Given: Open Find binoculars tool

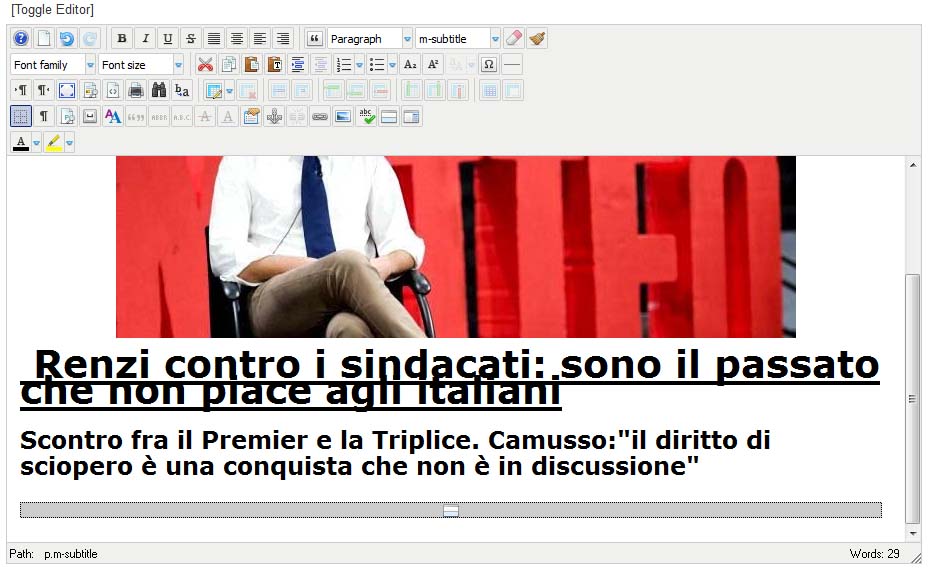Looking at the screenshot, I should 158,91.
